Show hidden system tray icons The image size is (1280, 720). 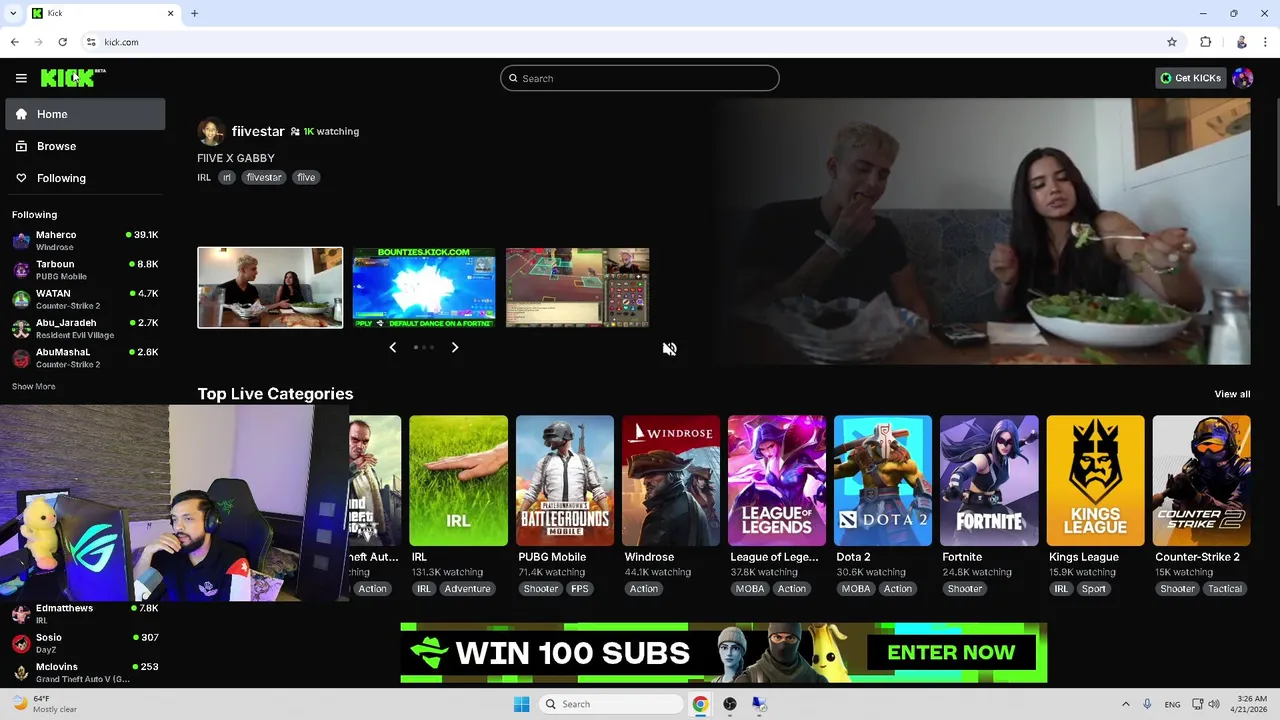(x=1125, y=704)
